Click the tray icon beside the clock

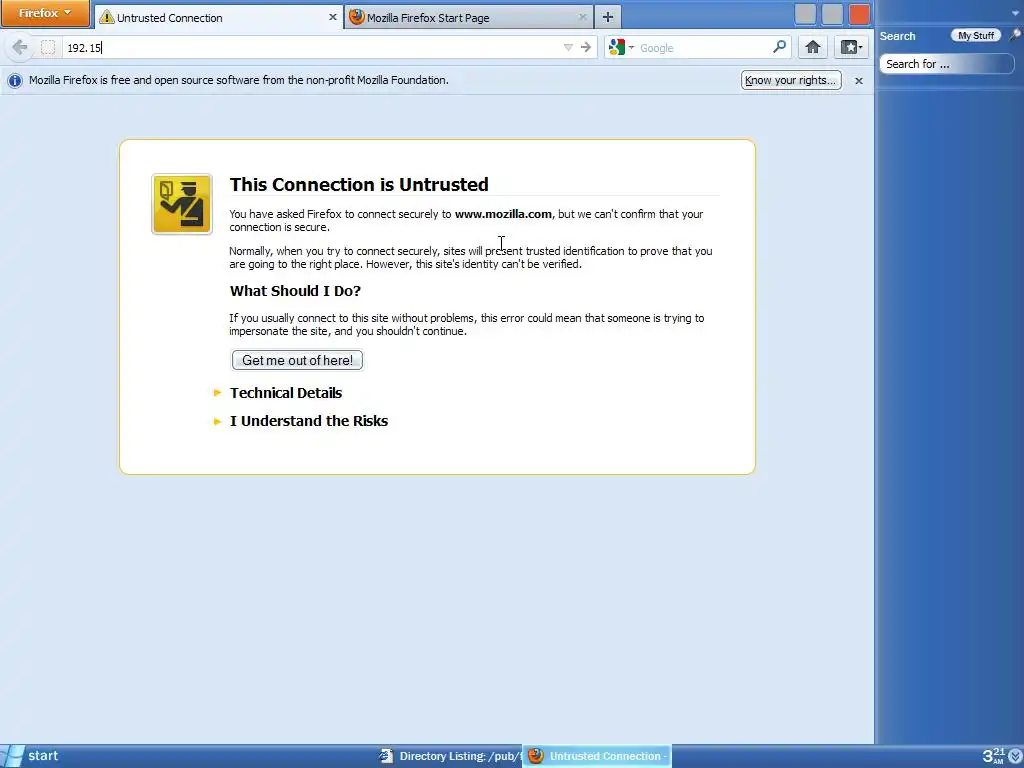1015,757
